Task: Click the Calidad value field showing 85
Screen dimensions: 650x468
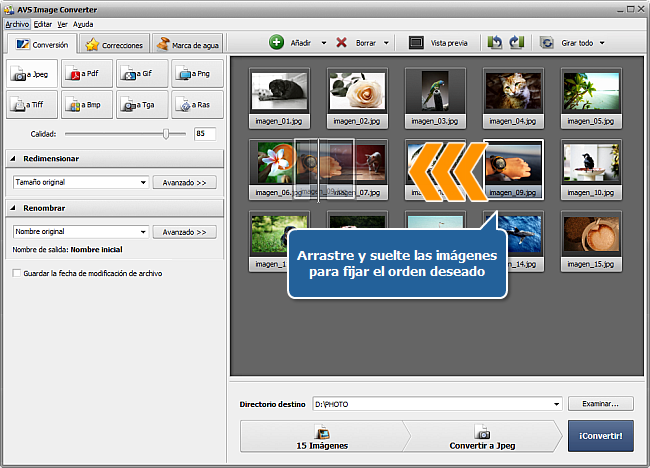Action: tap(205, 133)
